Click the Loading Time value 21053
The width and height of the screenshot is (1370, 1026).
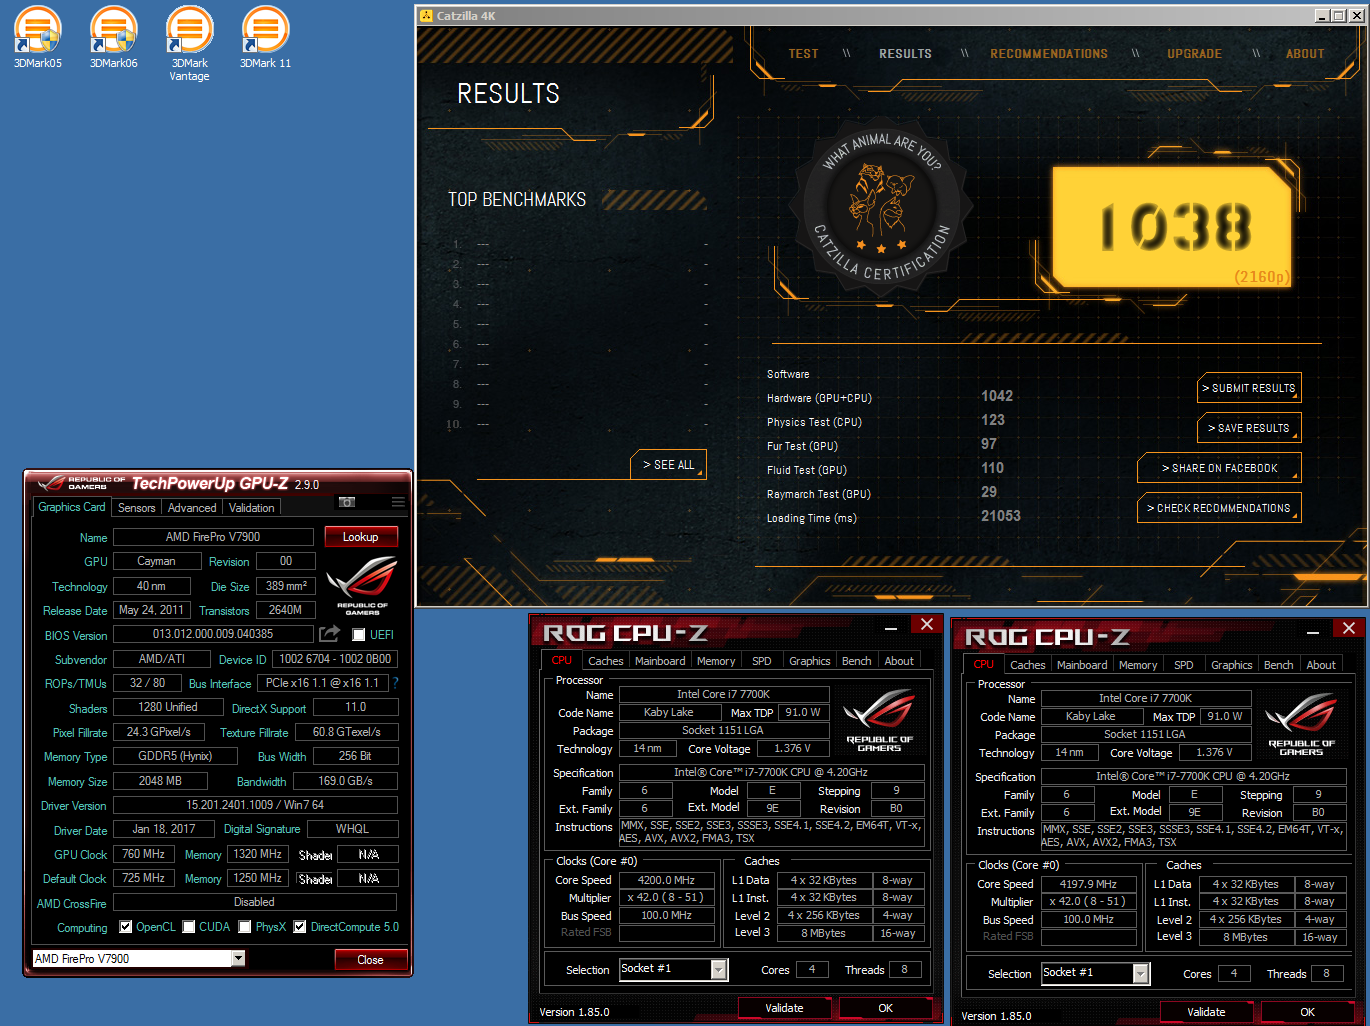coord(1001,516)
